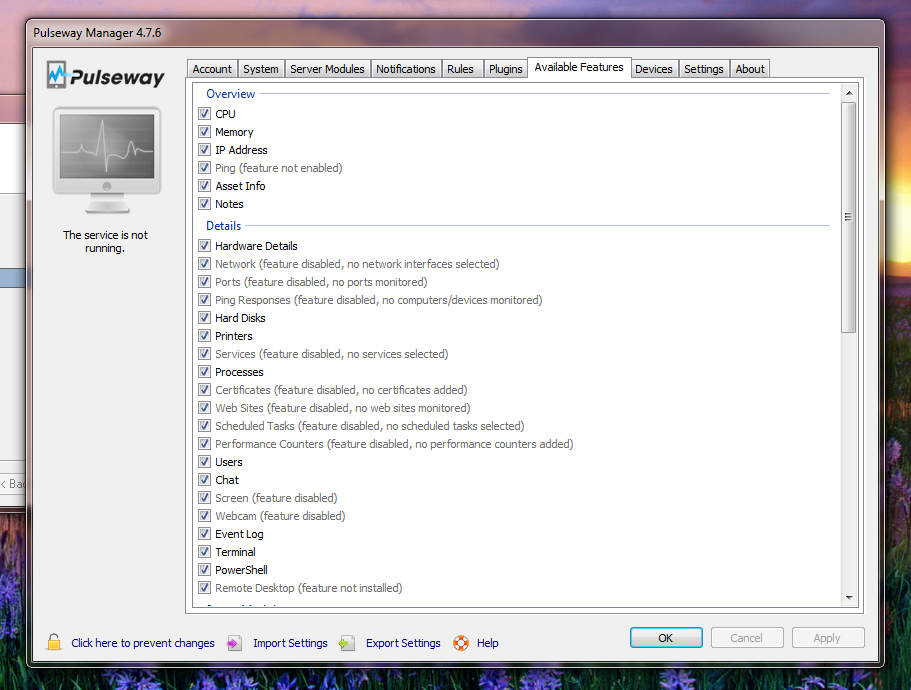Click the OK button
The height and width of the screenshot is (690, 911).
coord(666,638)
